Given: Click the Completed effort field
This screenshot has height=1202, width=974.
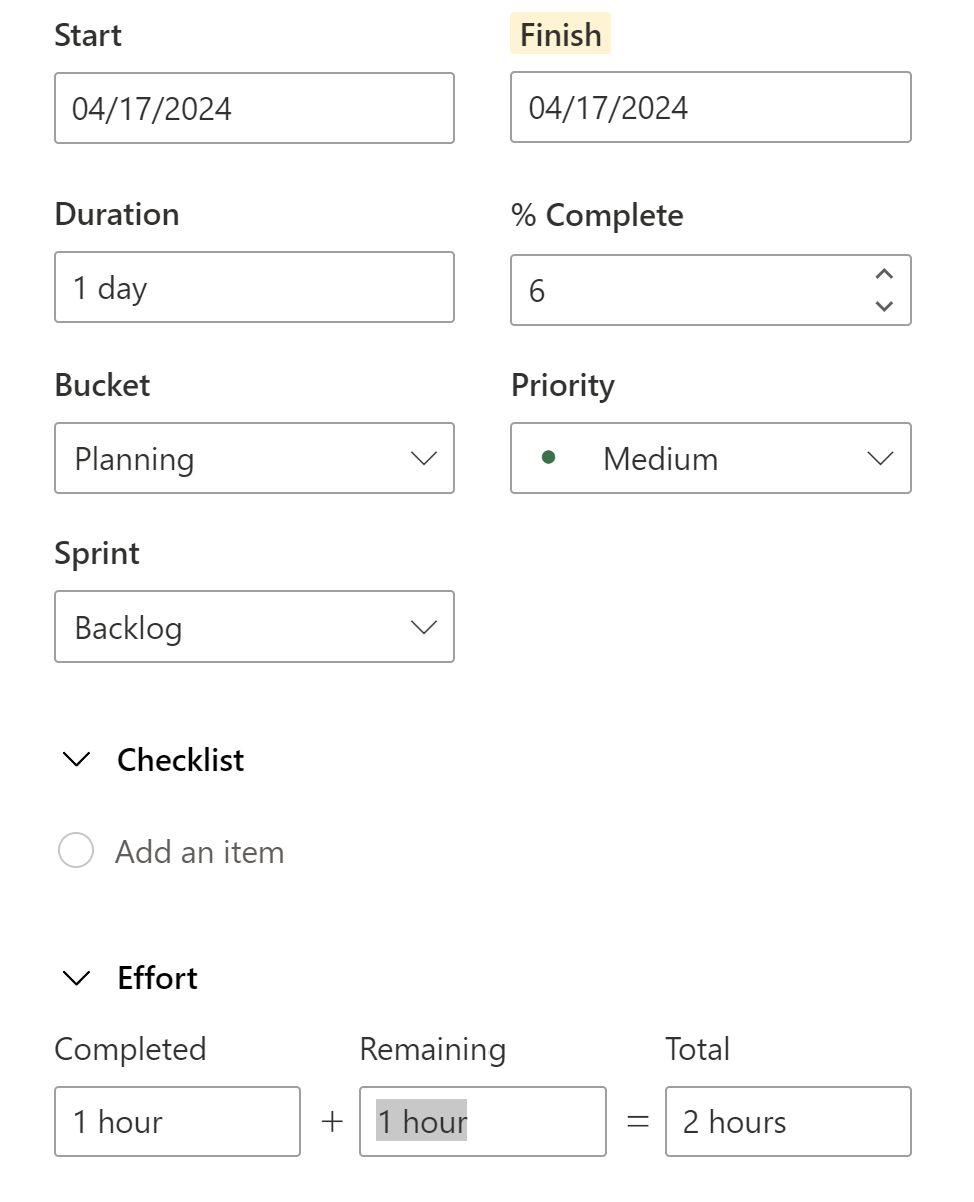Looking at the screenshot, I should pyautogui.click(x=177, y=1122).
